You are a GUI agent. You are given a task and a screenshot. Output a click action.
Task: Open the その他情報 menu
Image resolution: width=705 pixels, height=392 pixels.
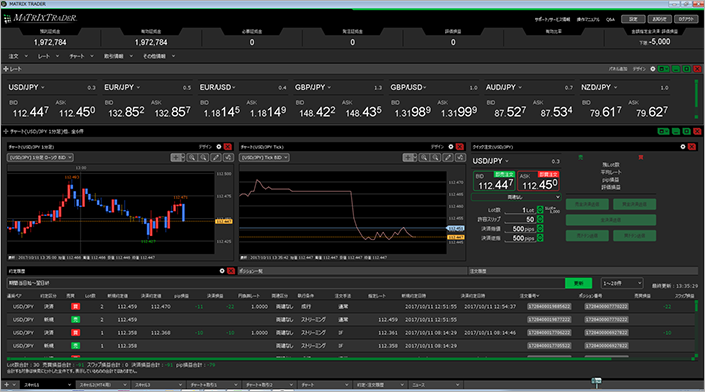pyautogui.click(x=159, y=56)
